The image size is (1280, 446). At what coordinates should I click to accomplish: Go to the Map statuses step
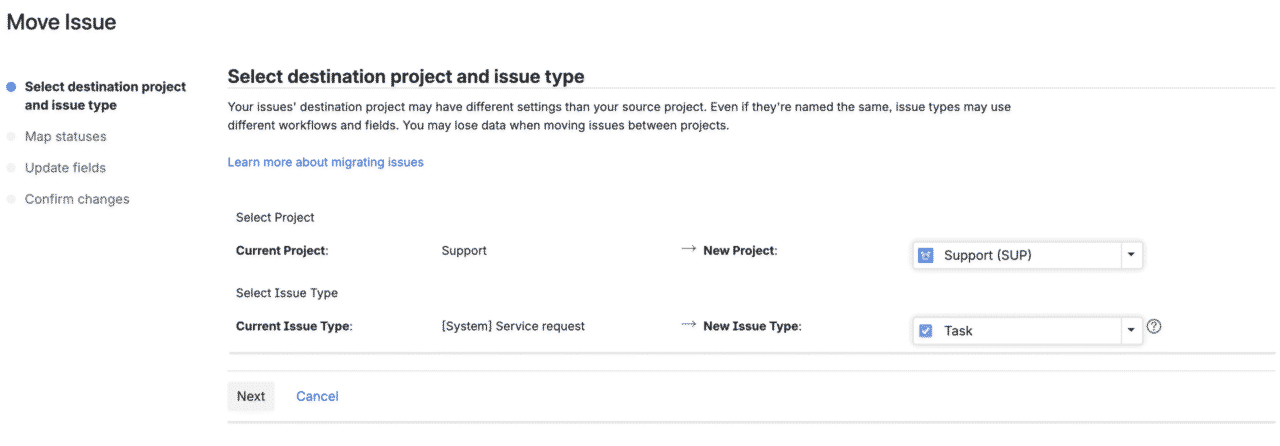[65, 136]
